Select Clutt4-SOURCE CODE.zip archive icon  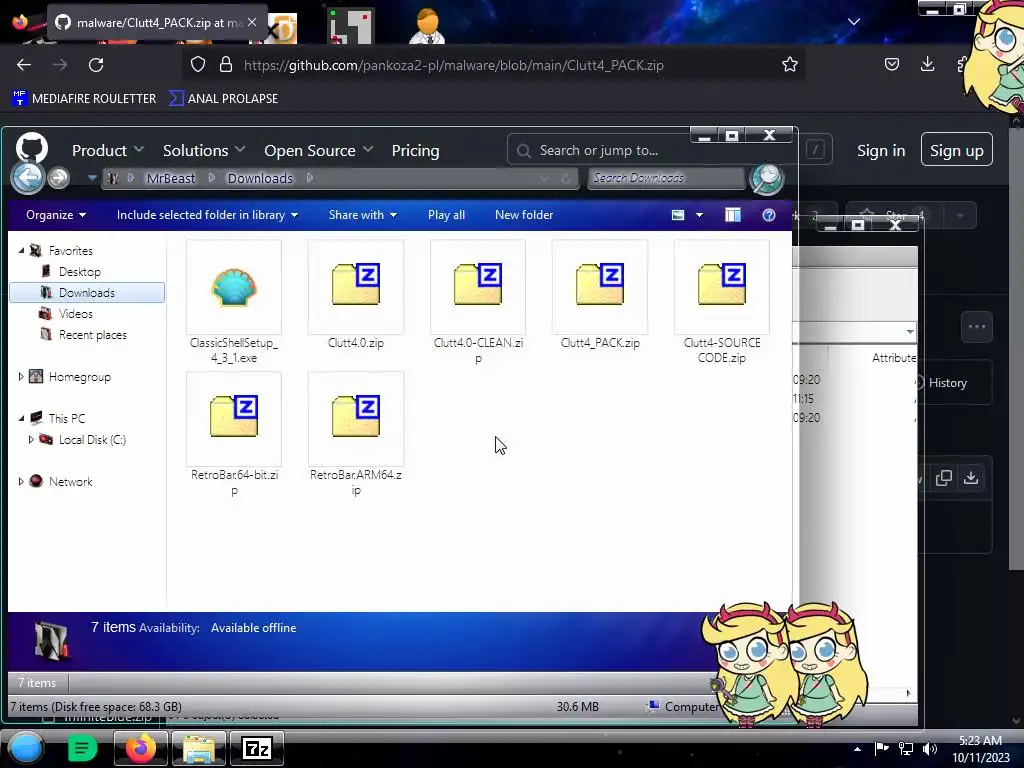pos(722,284)
